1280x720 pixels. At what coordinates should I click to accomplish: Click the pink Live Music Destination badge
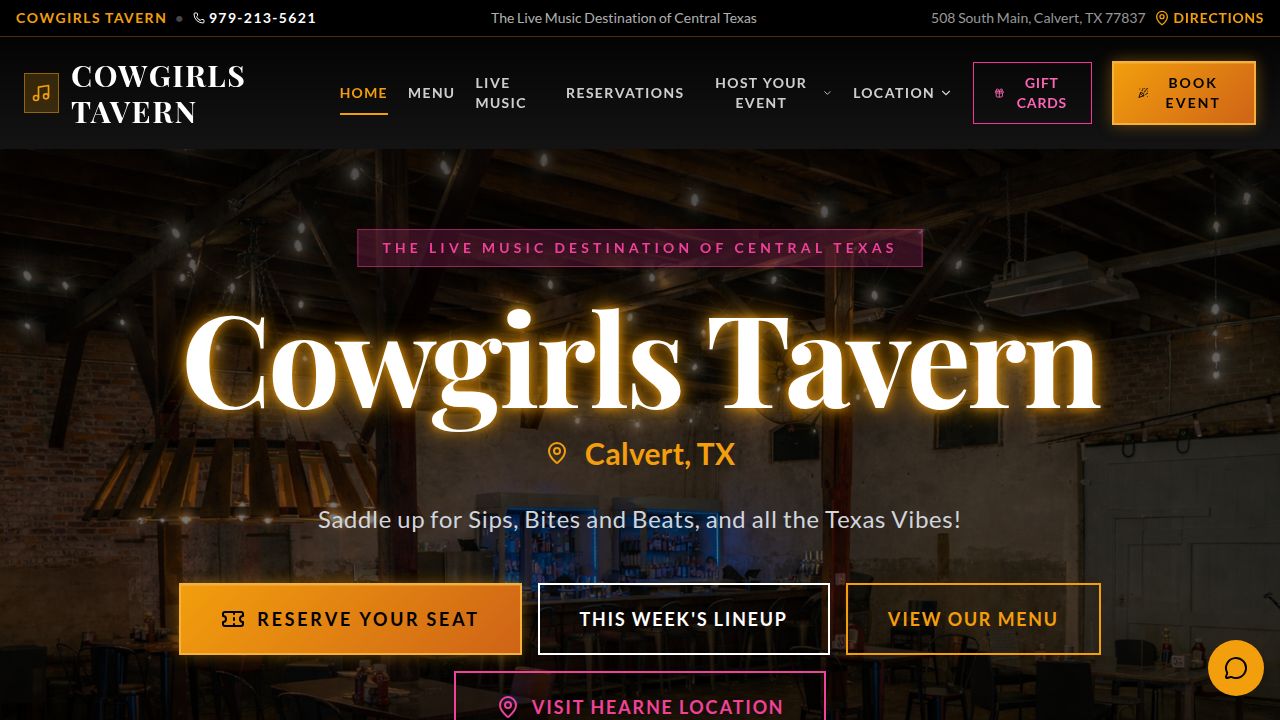(640, 248)
